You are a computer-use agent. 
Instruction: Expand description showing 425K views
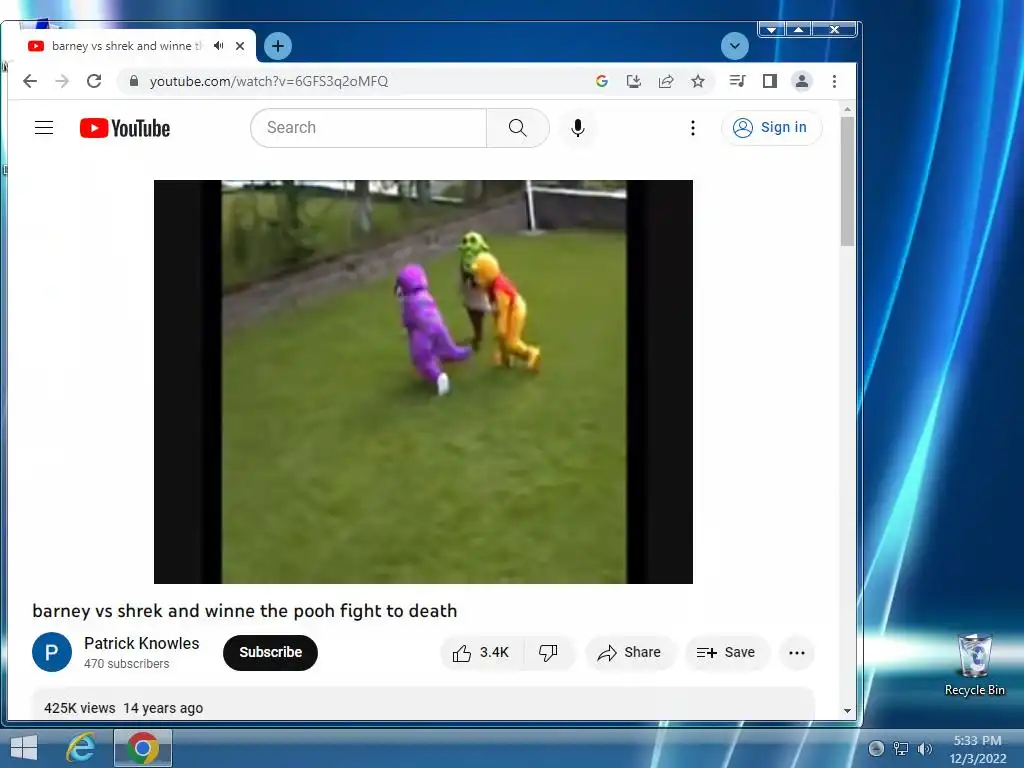point(423,705)
